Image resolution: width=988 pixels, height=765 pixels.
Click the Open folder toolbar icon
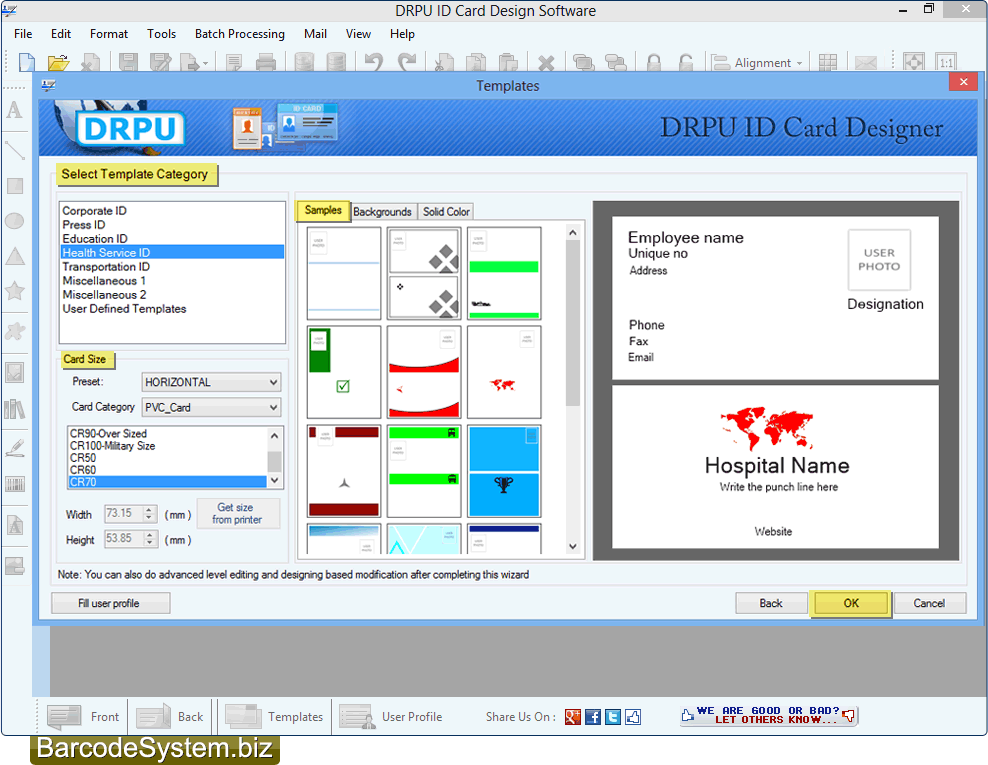tap(58, 62)
